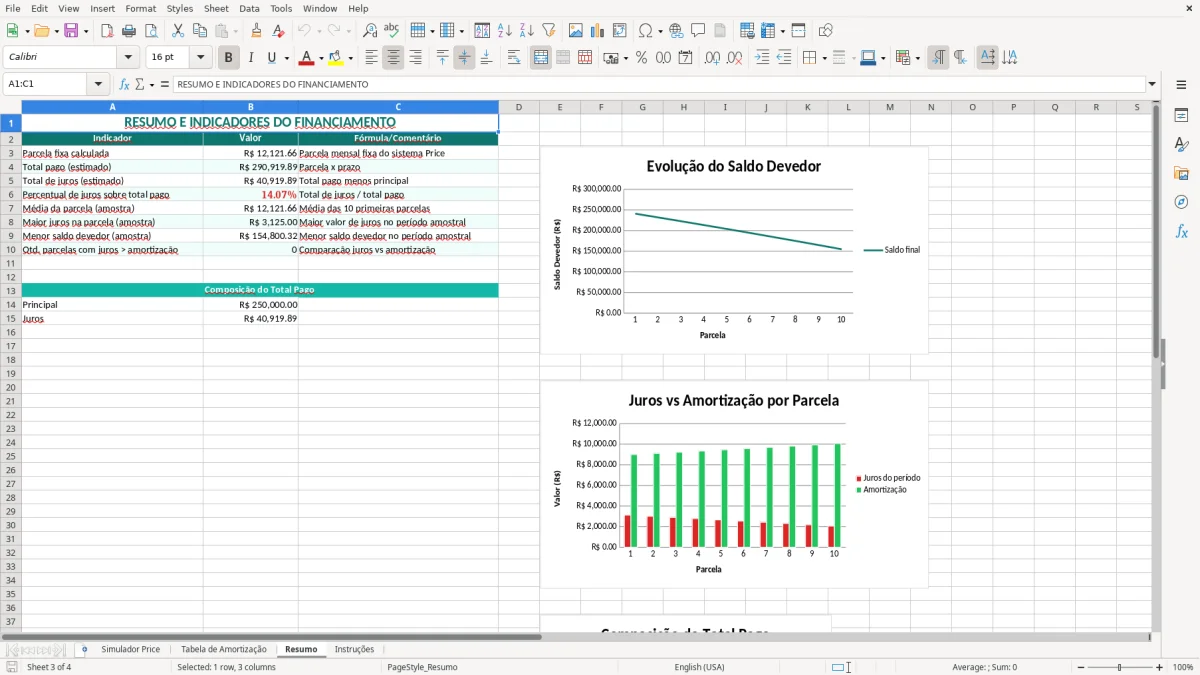Click the Sort Descending icon
The width and height of the screenshot is (1200, 675).
527,31
